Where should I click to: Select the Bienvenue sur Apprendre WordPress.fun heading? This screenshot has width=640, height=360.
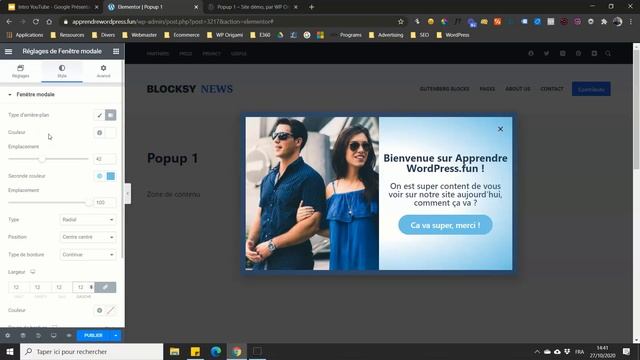click(445, 163)
